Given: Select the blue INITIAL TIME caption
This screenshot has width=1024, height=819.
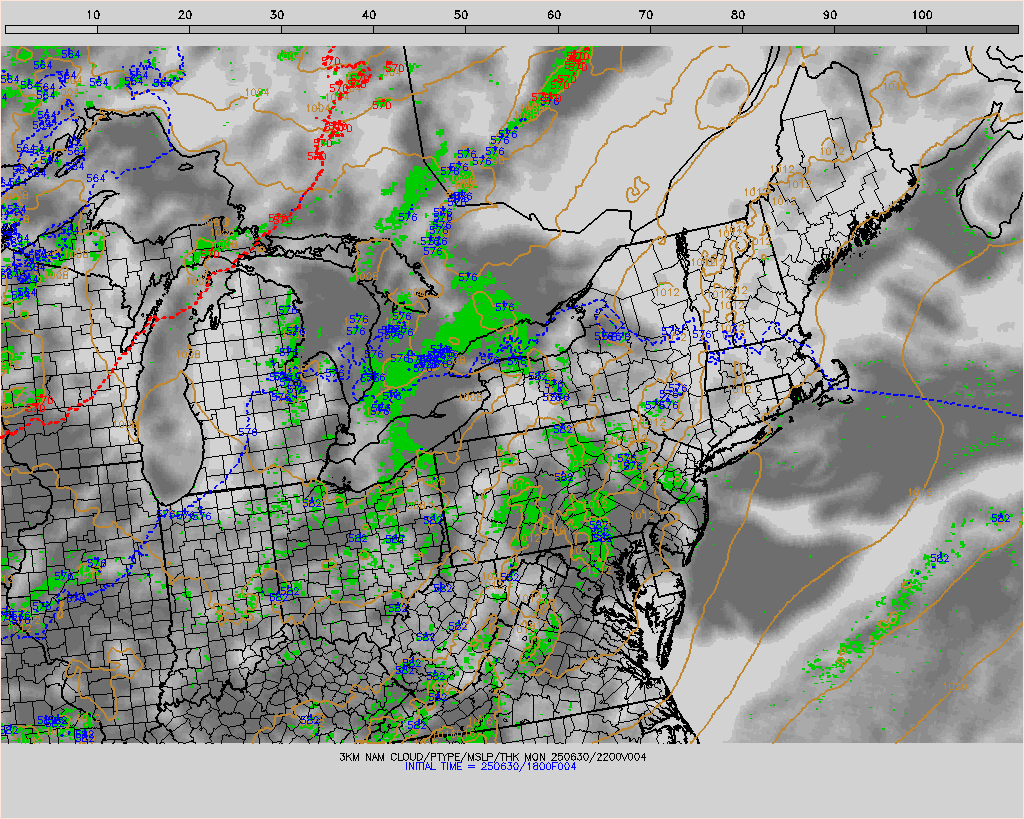Looking at the screenshot, I should [490, 767].
